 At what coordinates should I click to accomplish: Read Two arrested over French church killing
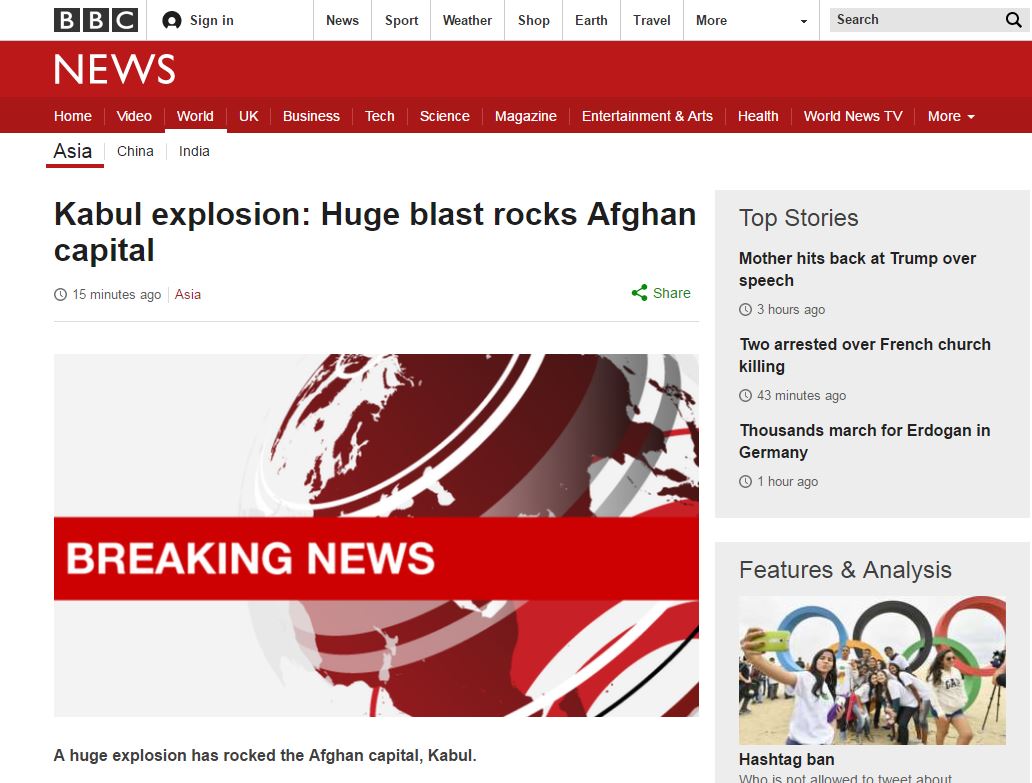[x=864, y=355]
